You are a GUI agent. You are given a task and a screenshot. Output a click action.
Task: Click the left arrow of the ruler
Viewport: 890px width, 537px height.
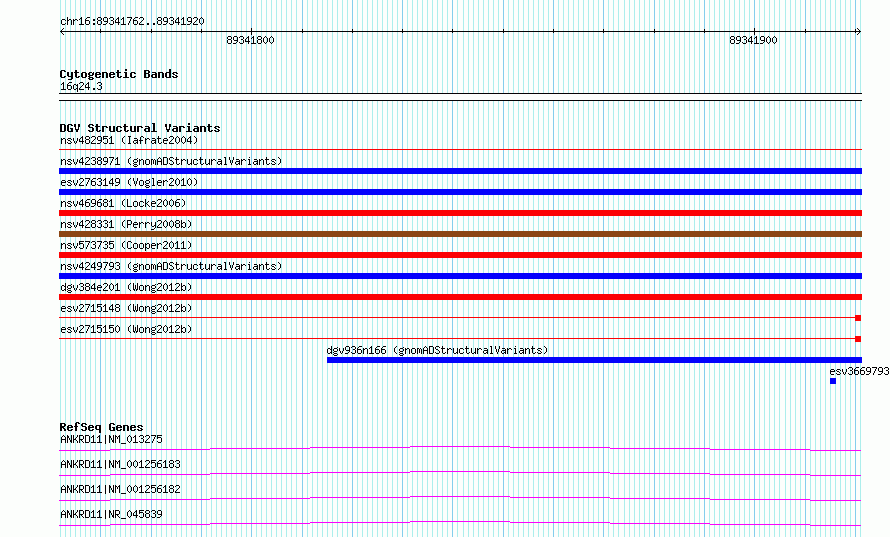62,32
